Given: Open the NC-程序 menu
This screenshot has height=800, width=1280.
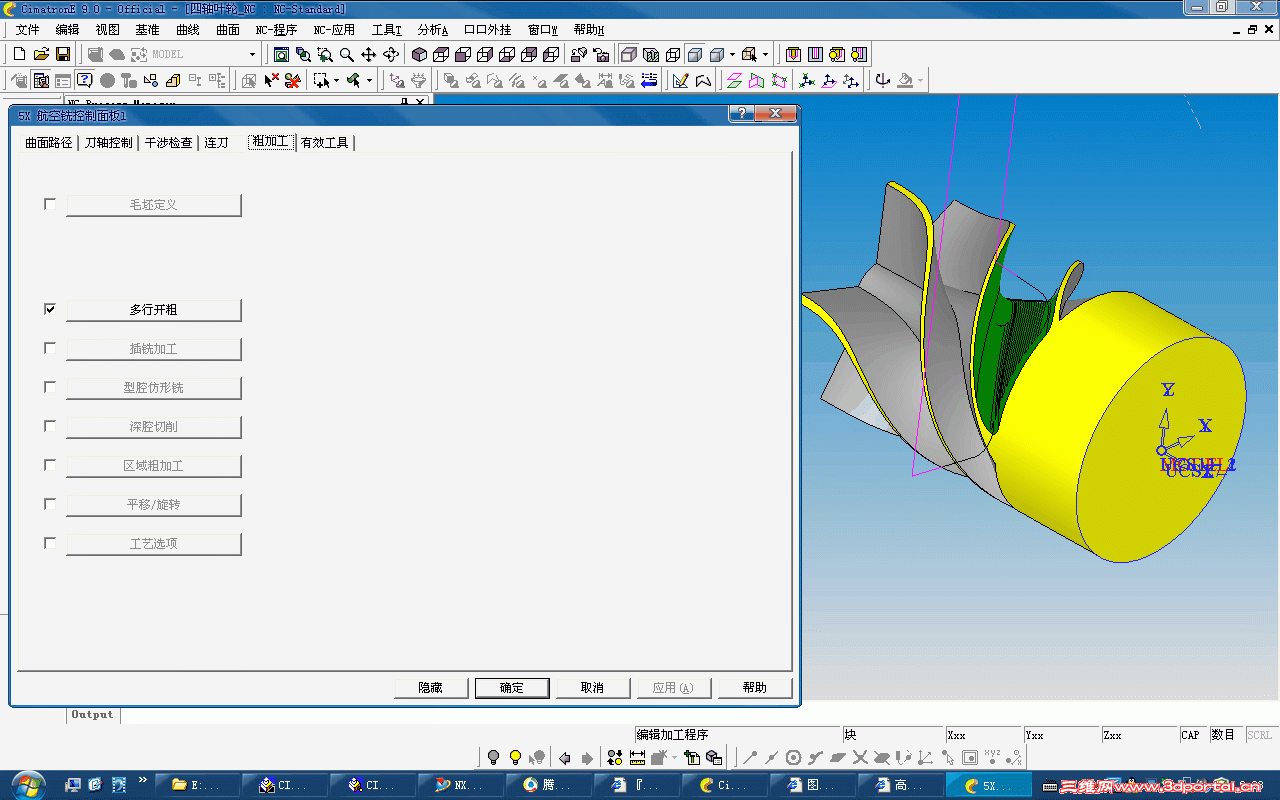Looking at the screenshot, I should coord(276,30).
